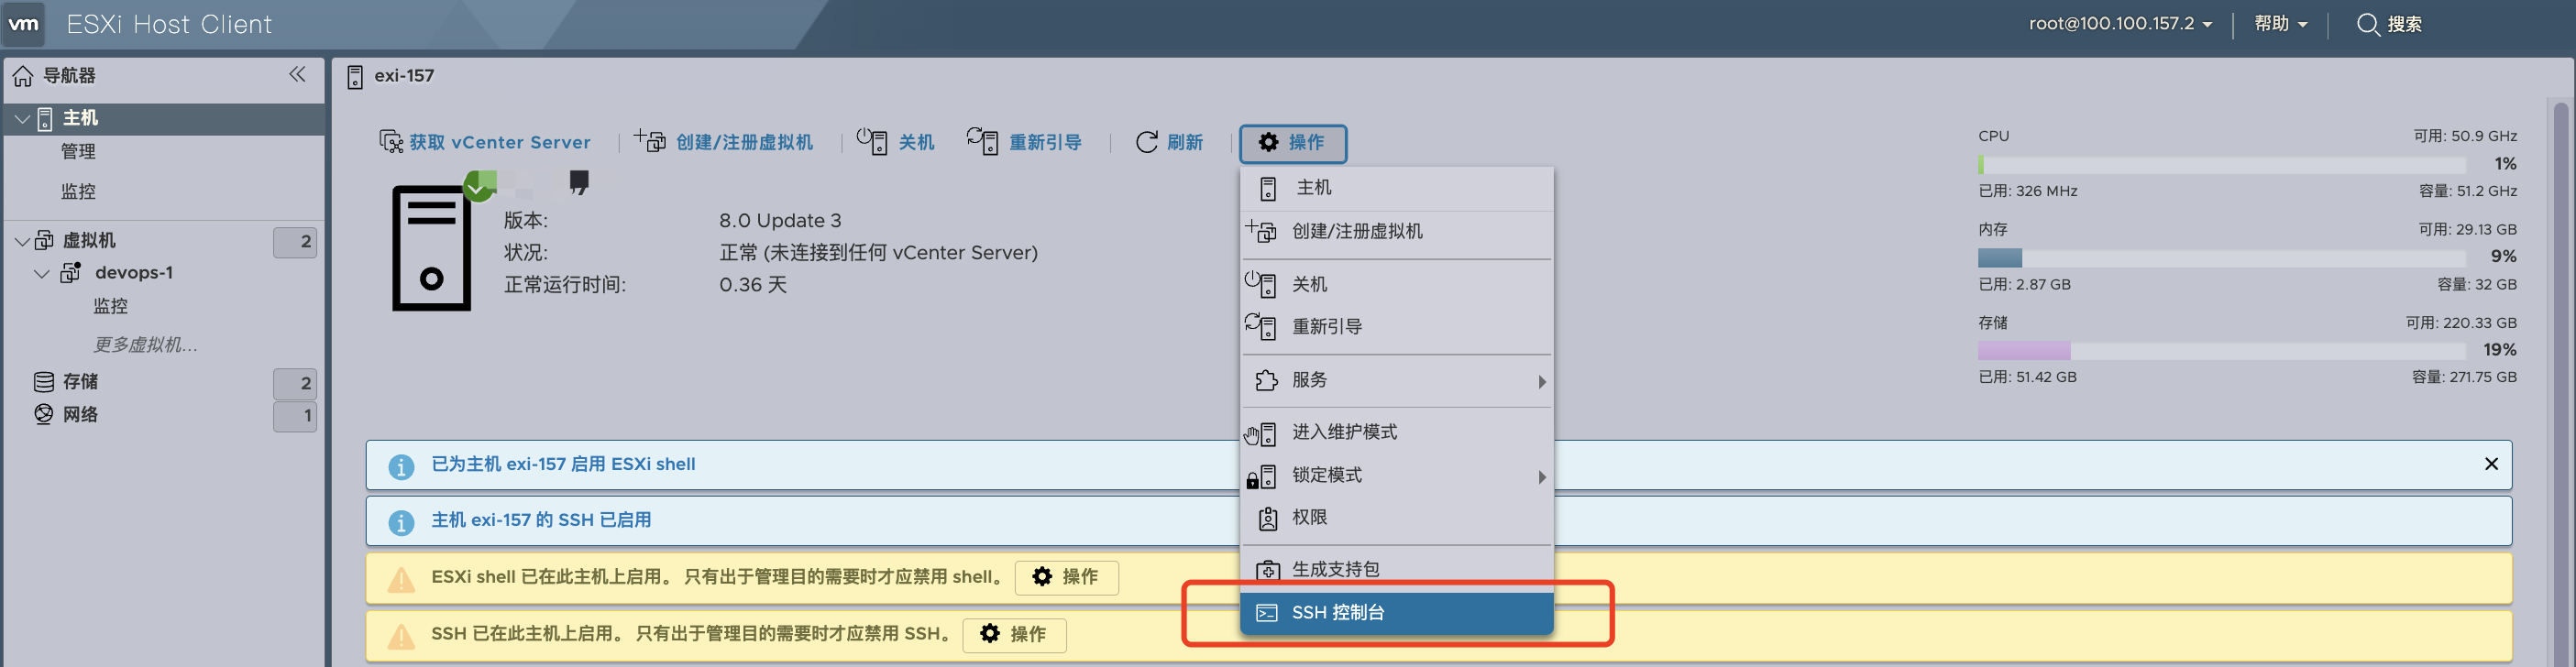Open 更多虚拟机 link in navigator
Image resolution: width=2576 pixels, height=667 pixels.
tap(145, 345)
